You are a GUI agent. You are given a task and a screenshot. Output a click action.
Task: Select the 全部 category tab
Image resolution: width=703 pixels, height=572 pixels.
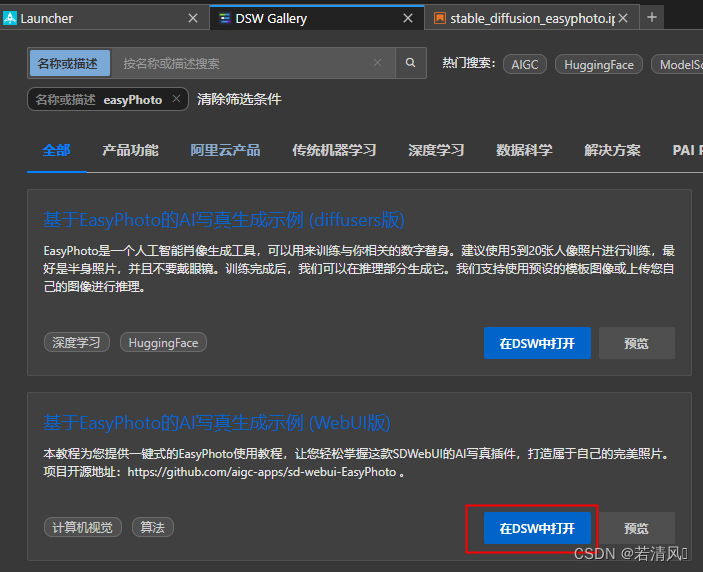tap(56, 150)
